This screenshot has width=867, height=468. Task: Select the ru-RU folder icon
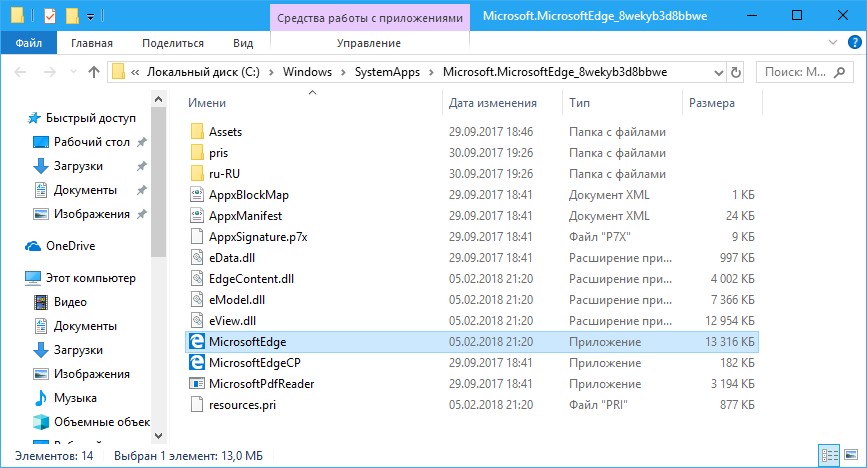point(197,174)
